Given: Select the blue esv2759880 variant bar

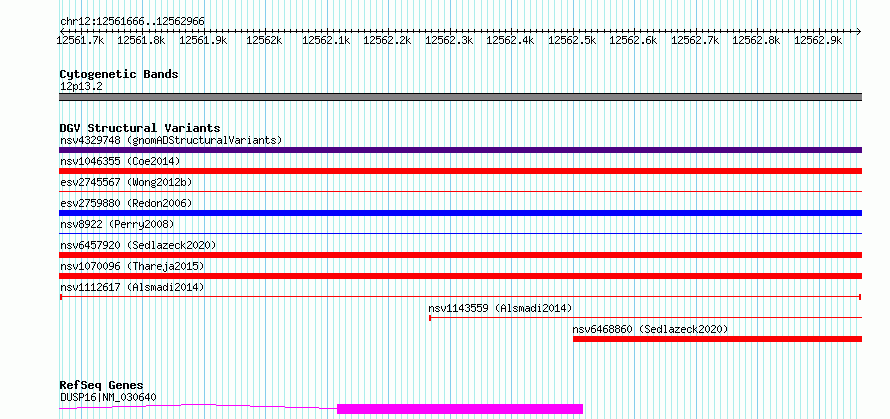Looking at the screenshot, I should 460,213.
